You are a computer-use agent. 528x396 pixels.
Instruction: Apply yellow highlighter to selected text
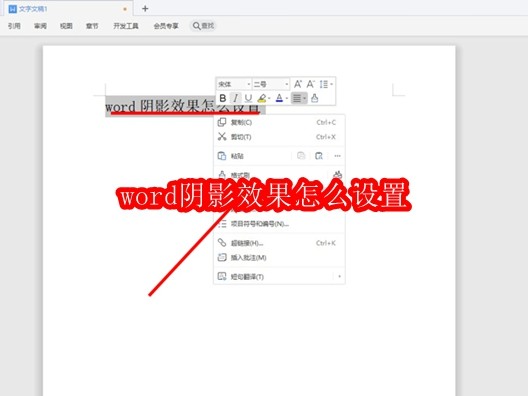click(x=262, y=98)
